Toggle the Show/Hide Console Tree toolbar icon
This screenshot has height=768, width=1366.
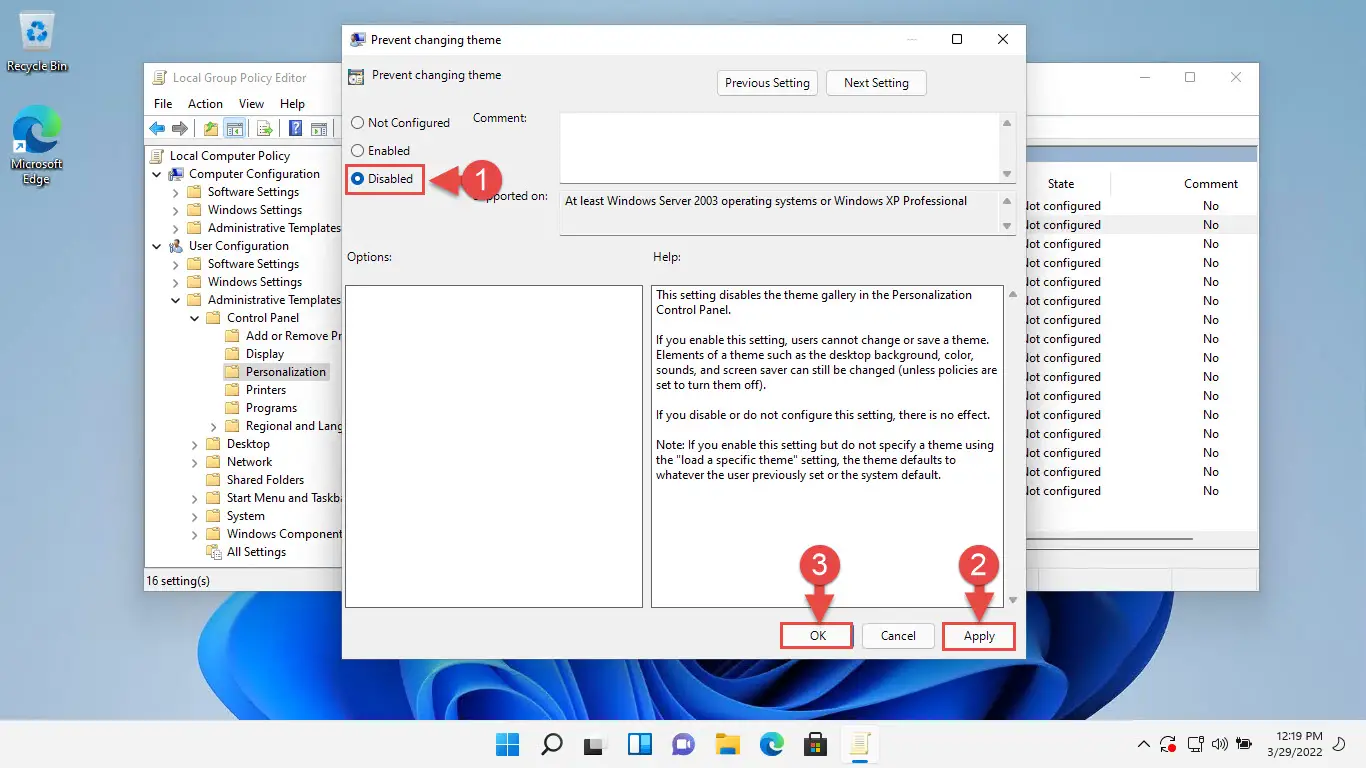235,128
